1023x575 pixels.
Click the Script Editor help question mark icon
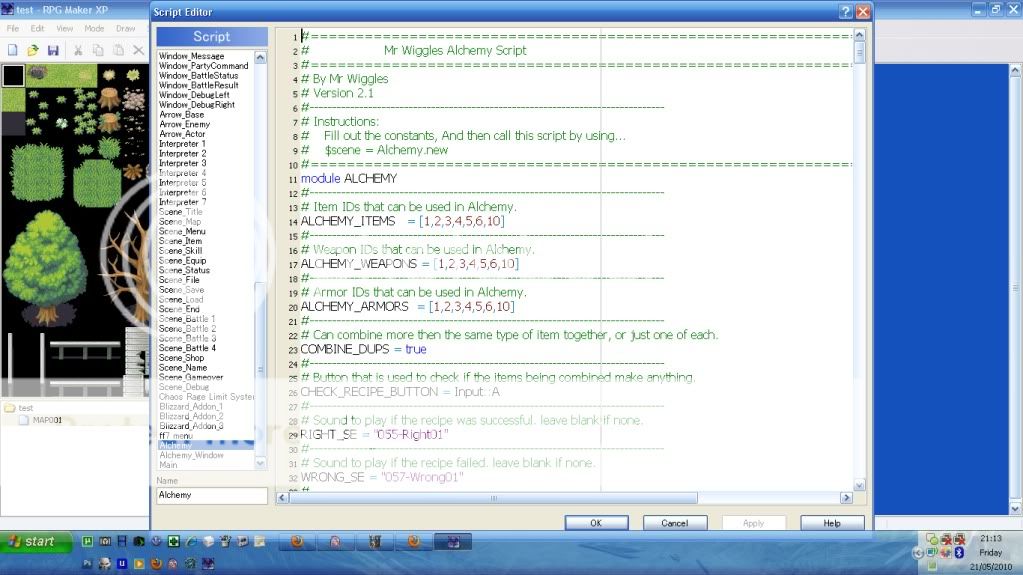point(846,11)
